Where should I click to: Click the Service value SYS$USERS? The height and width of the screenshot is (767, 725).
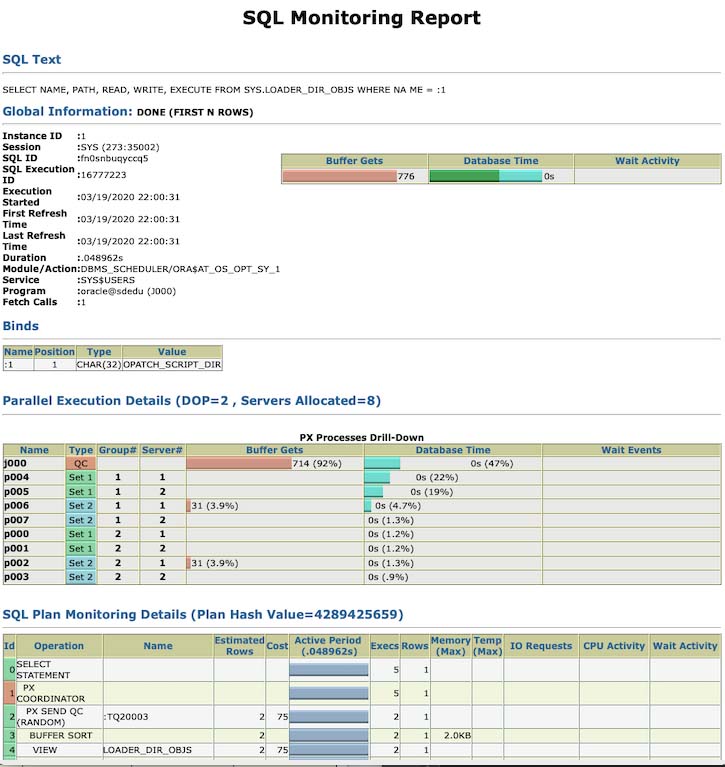[x=108, y=280]
